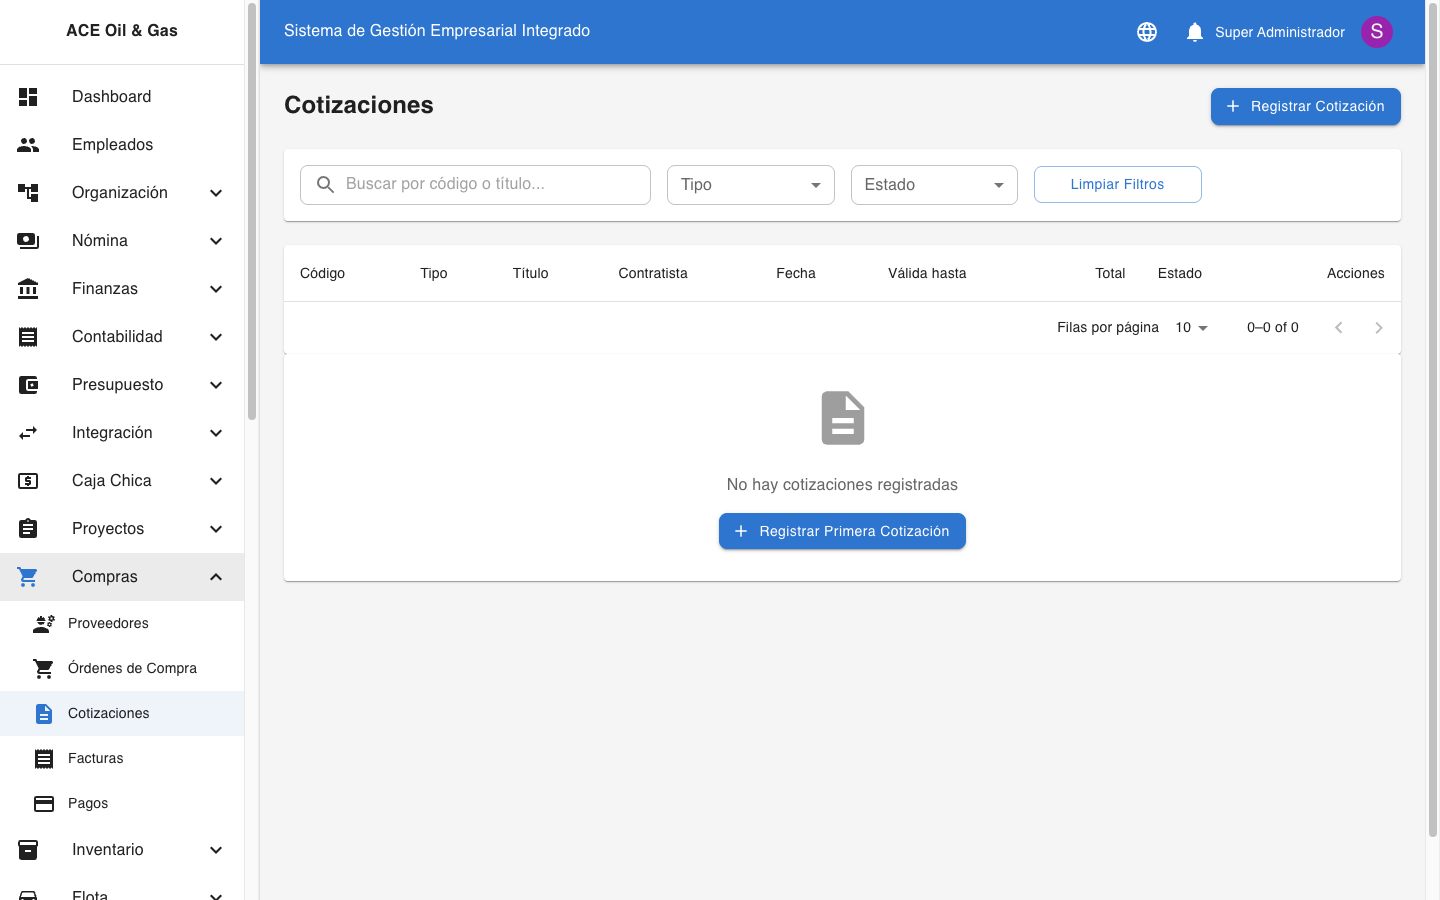Click the purple user avatar

pos(1376,32)
